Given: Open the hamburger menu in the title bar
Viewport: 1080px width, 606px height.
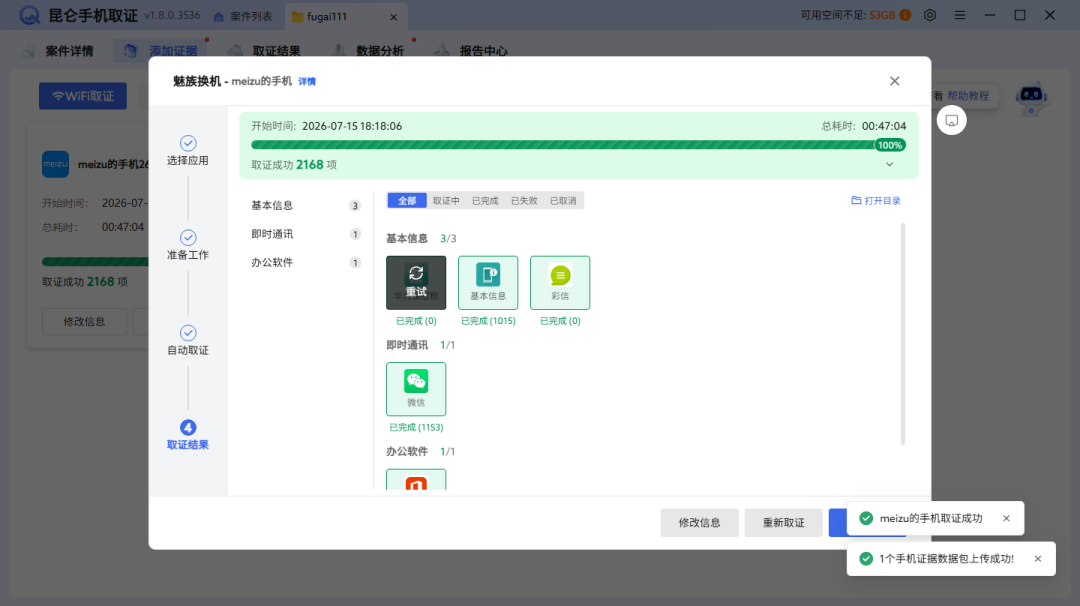Looking at the screenshot, I should [x=959, y=15].
